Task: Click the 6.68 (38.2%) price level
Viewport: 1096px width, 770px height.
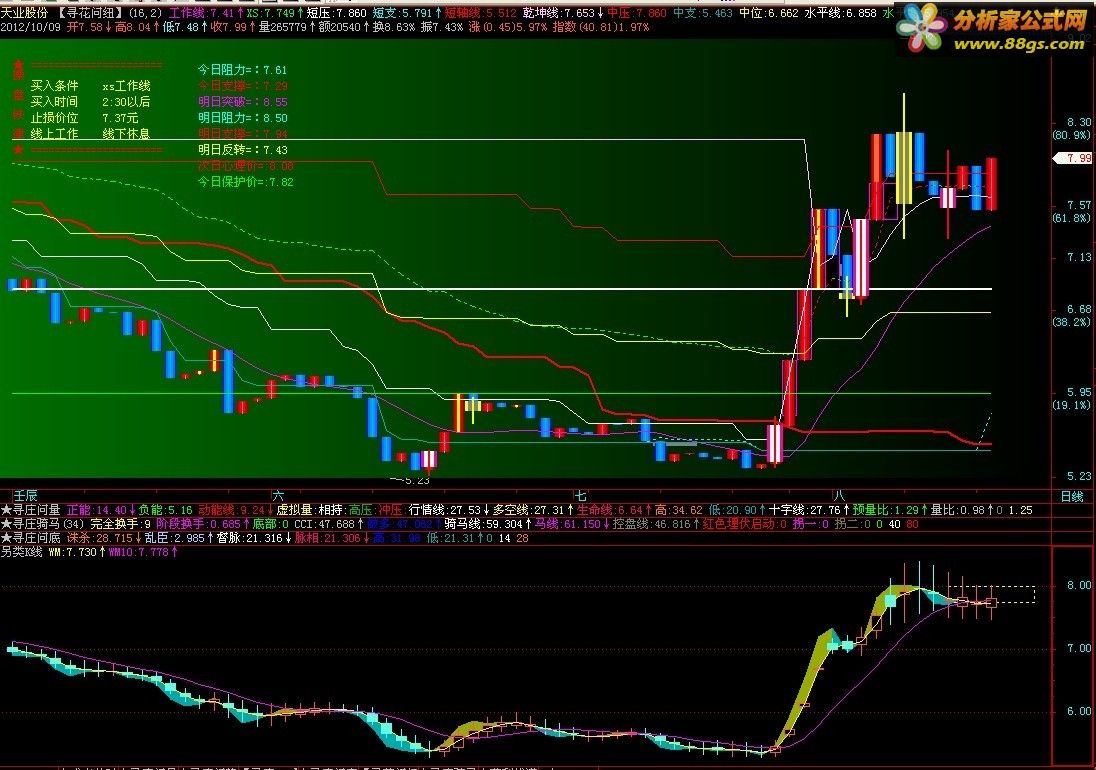Action: pos(1072,316)
